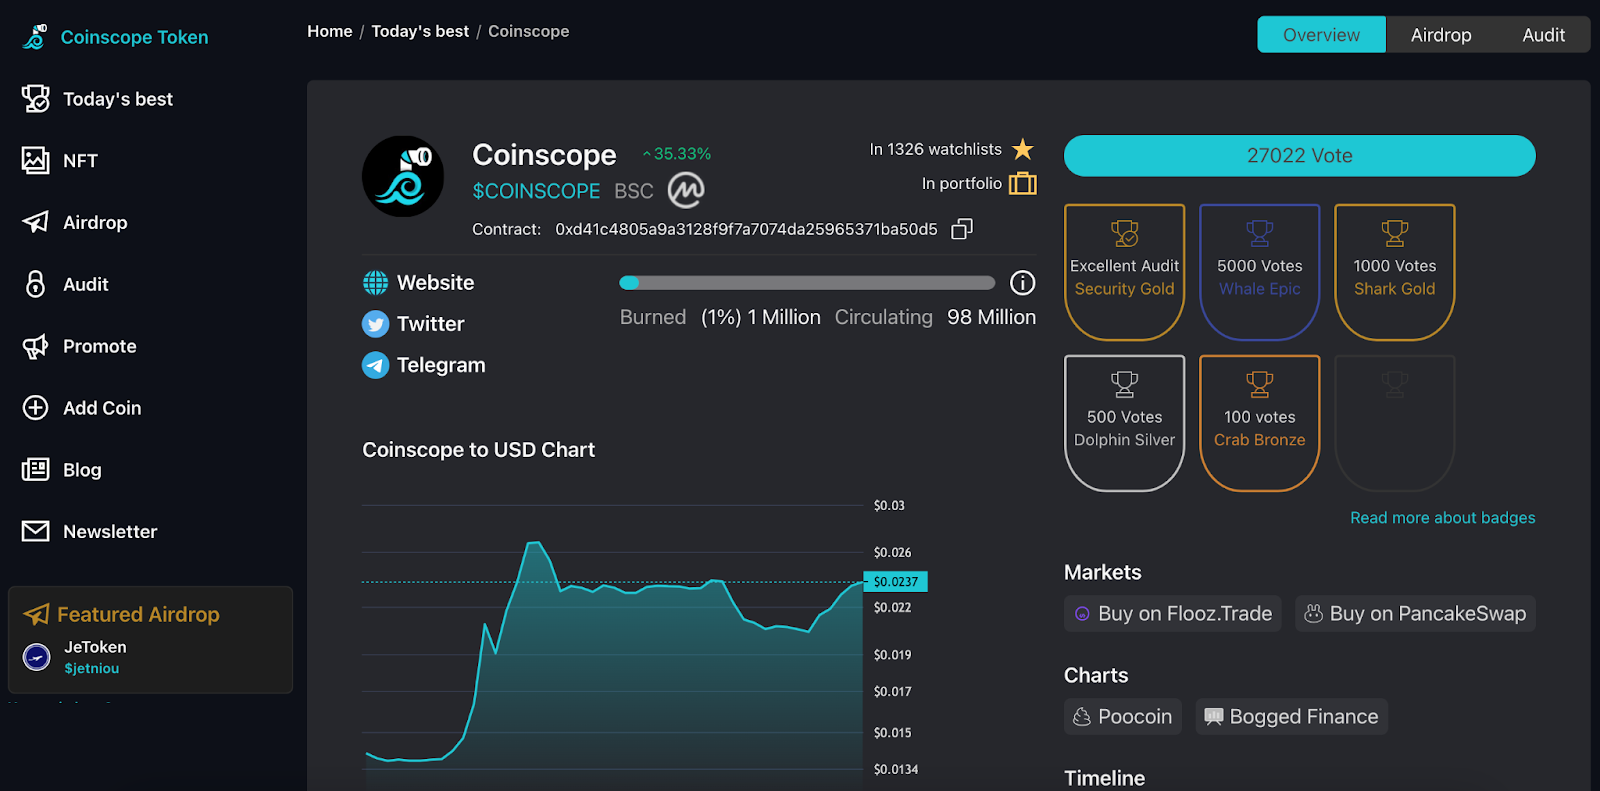Image resolution: width=1600 pixels, height=791 pixels.
Task: Click Buy on Flooz.Trade button
Action: [x=1174, y=614]
